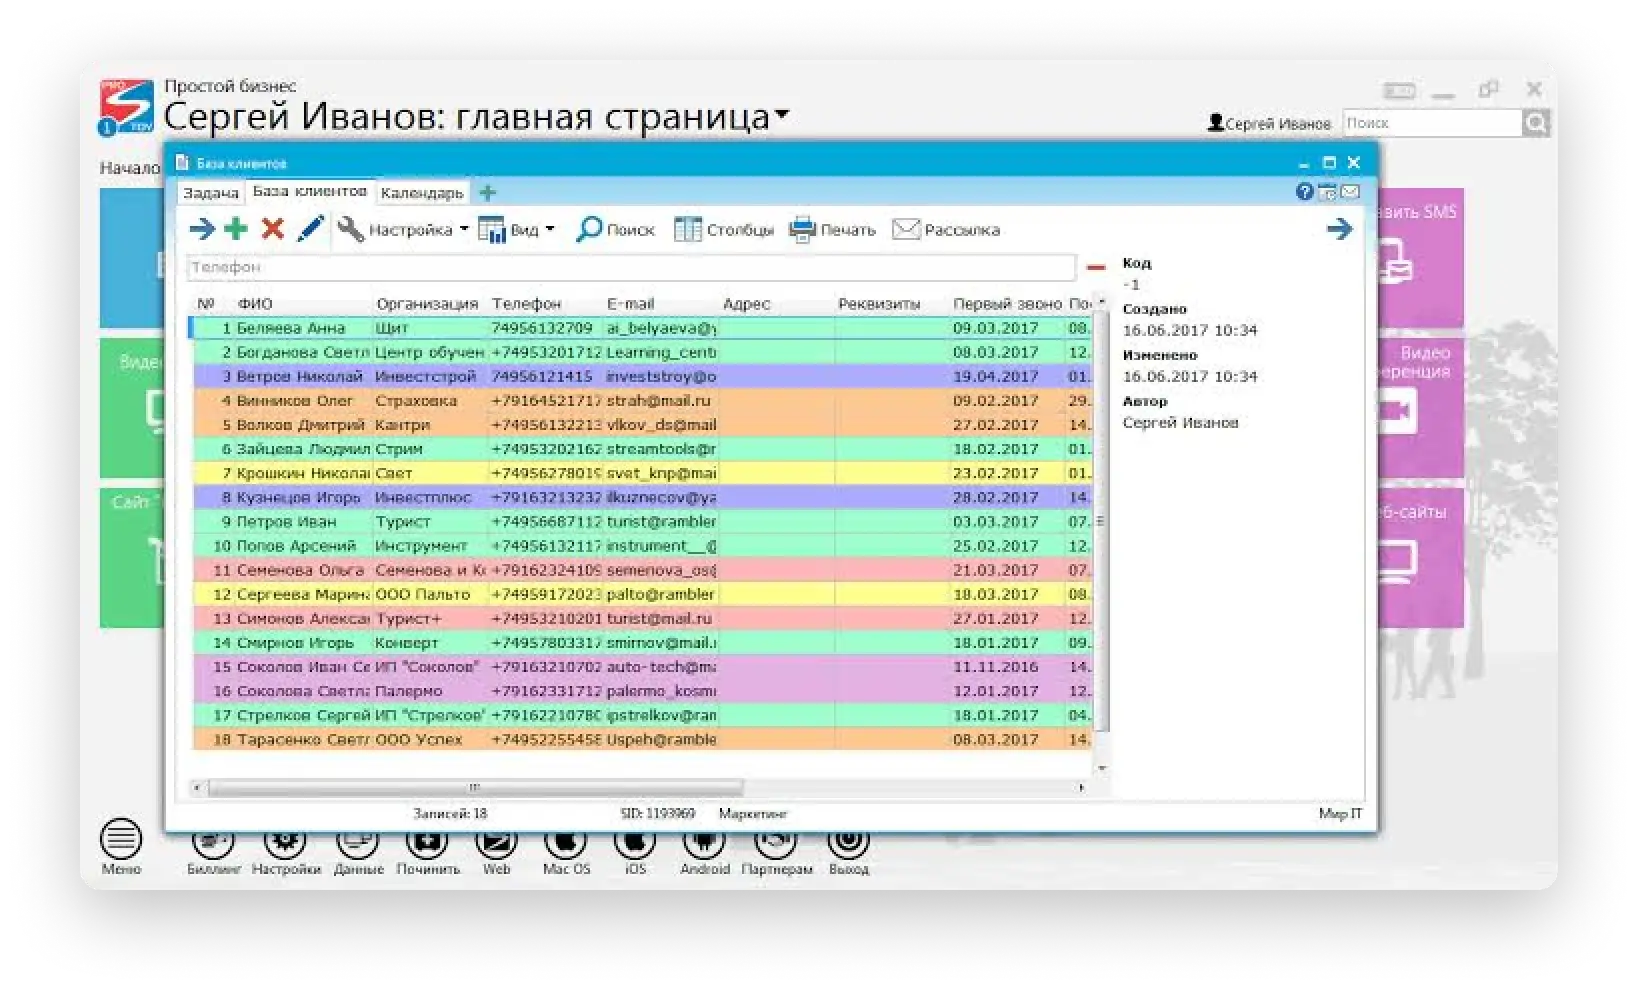
Task: Open the Меню round button
Action: click(x=121, y=839)
